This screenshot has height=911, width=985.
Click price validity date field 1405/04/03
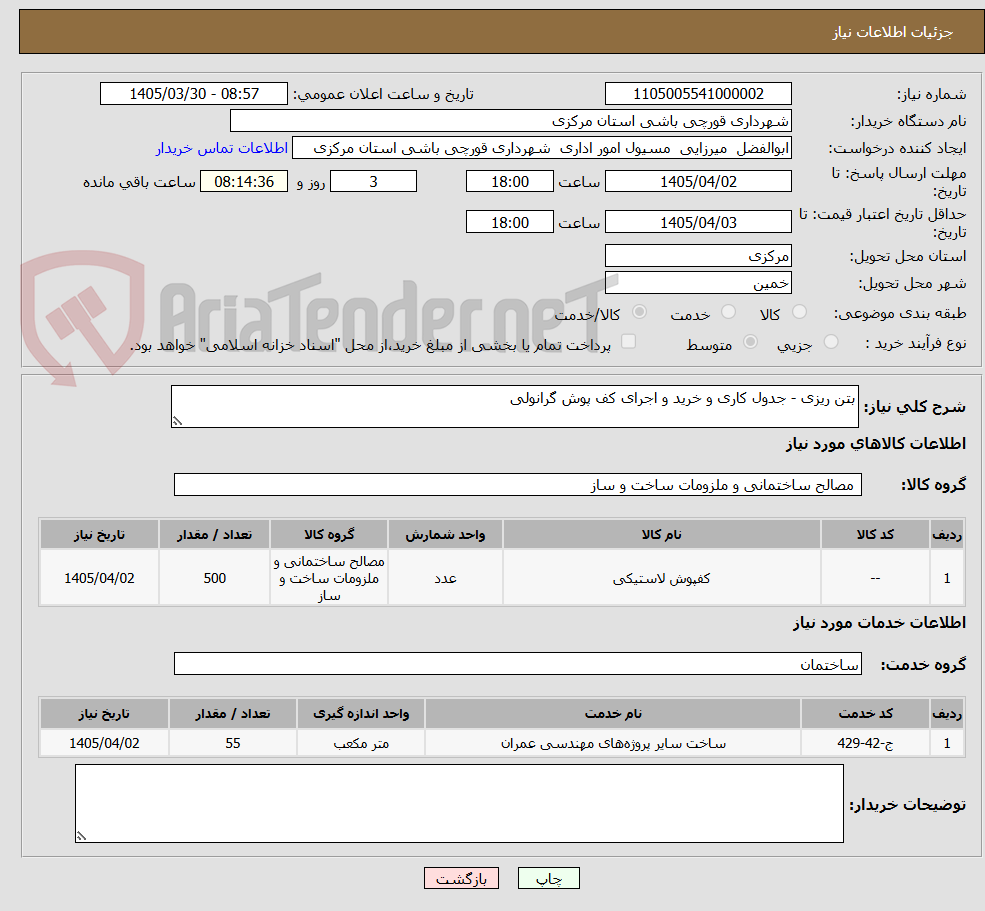[698, 222]
